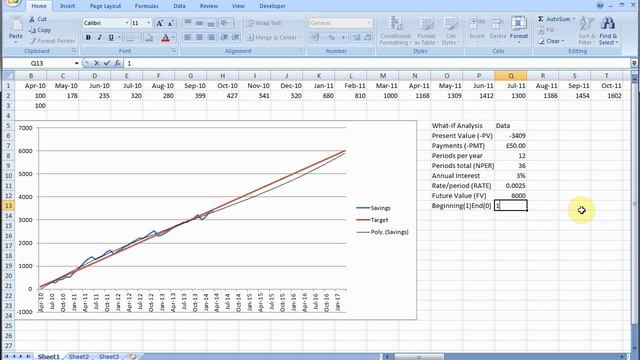The height and width of the screenshot is (360, 640).
Task: Select the Future Value cell showing 6000
Action: point(511,196)
